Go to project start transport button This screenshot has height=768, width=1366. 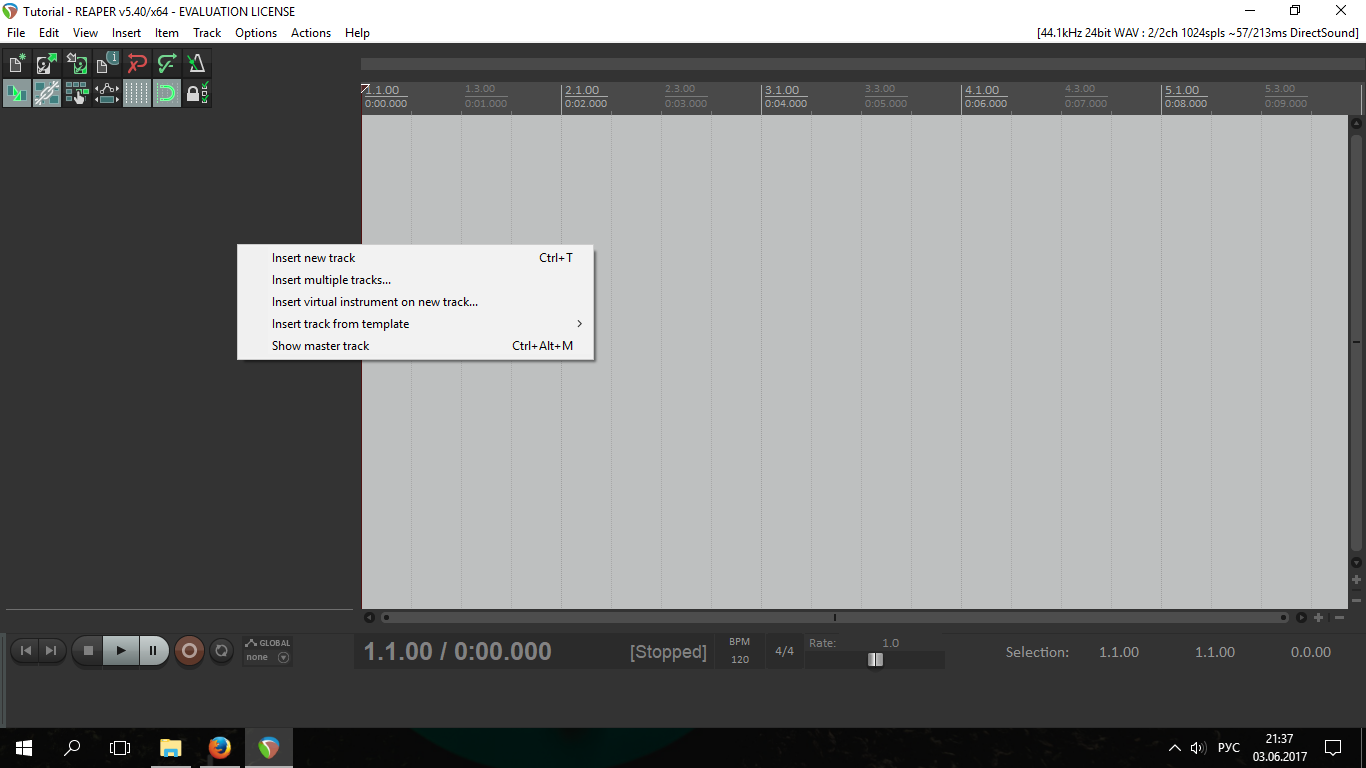(x=26, y=651)
